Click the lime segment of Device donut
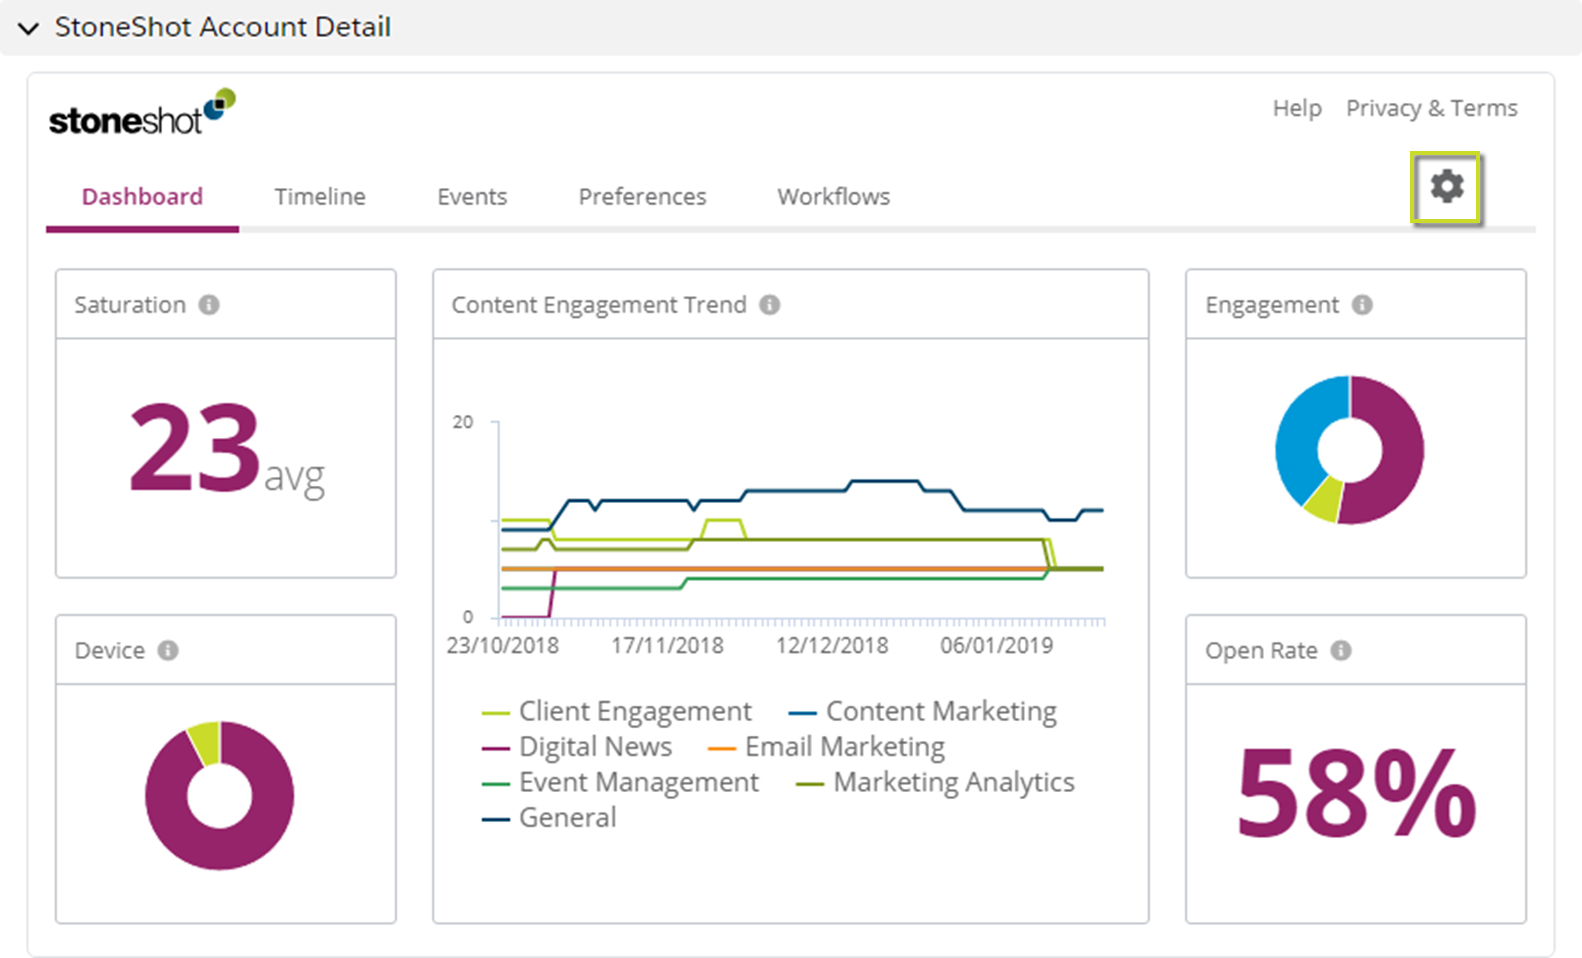The height and width of the screenshot is (958, 1582). click(x=206, y=743)
